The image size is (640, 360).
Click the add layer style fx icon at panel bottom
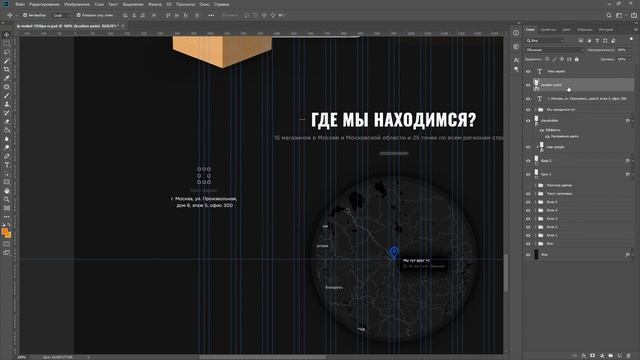(x=584, y=356)
